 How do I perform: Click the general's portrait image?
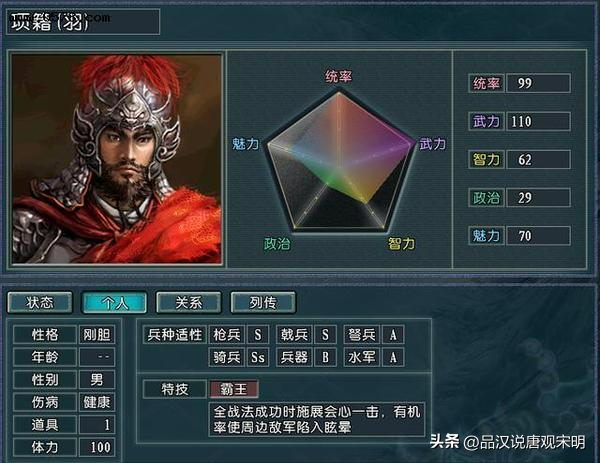[117, 158]
